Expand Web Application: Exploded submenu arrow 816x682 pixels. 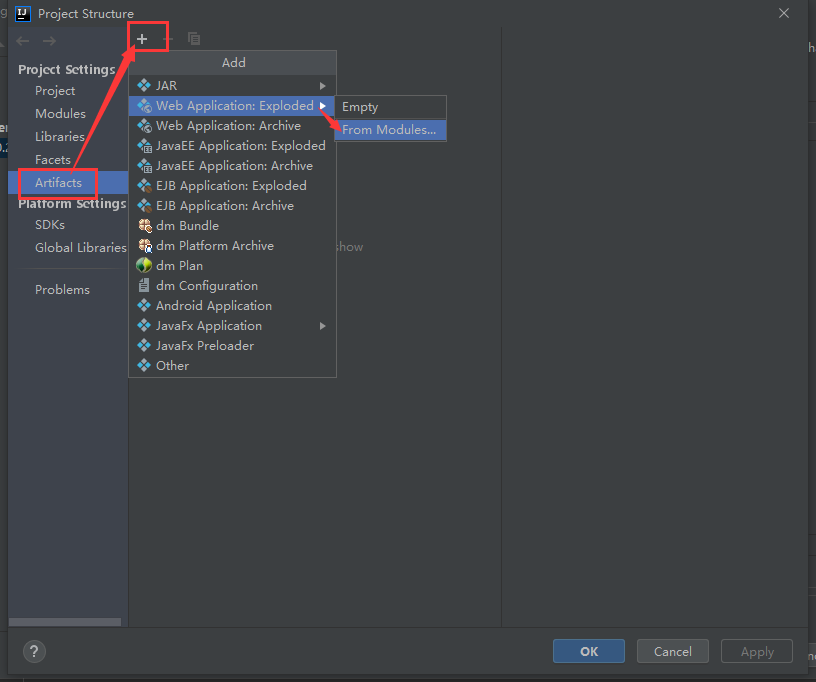click(323, 106)
